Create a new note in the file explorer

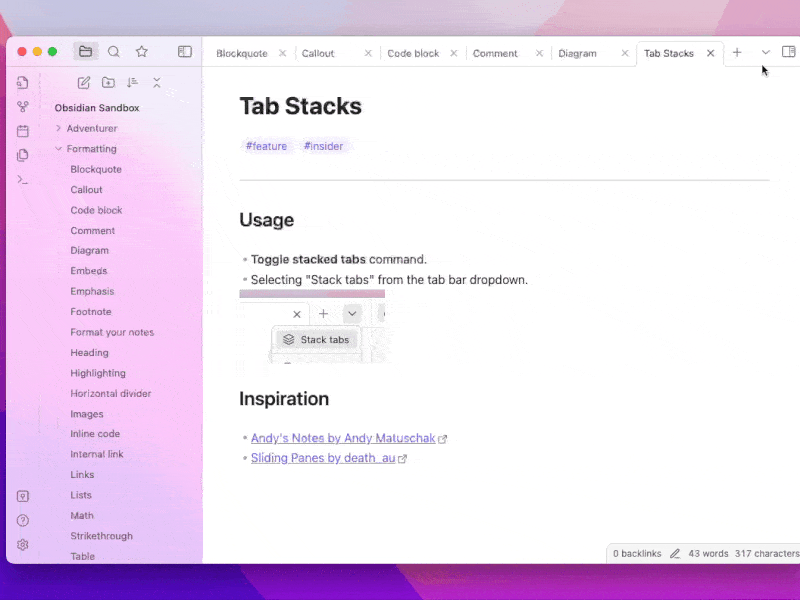click(84, 83)
